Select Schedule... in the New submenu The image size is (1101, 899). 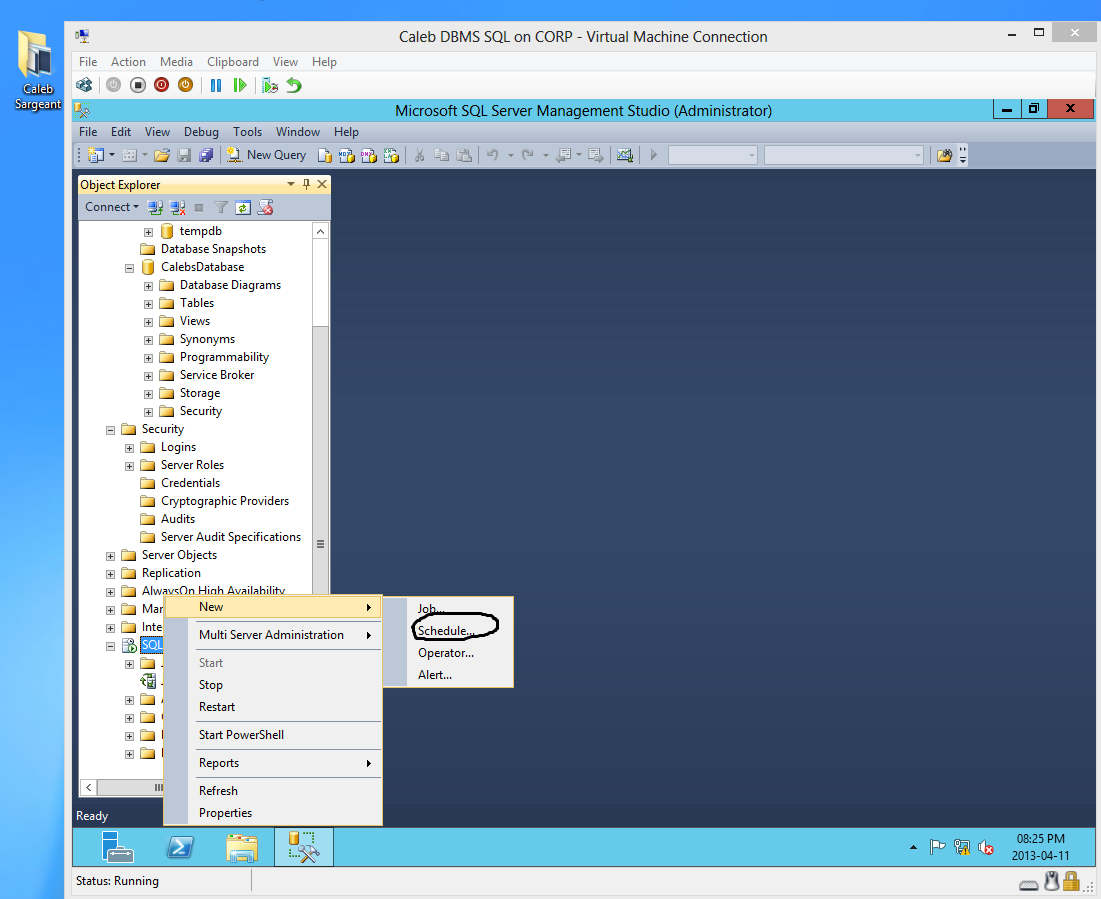pos(446,631)
